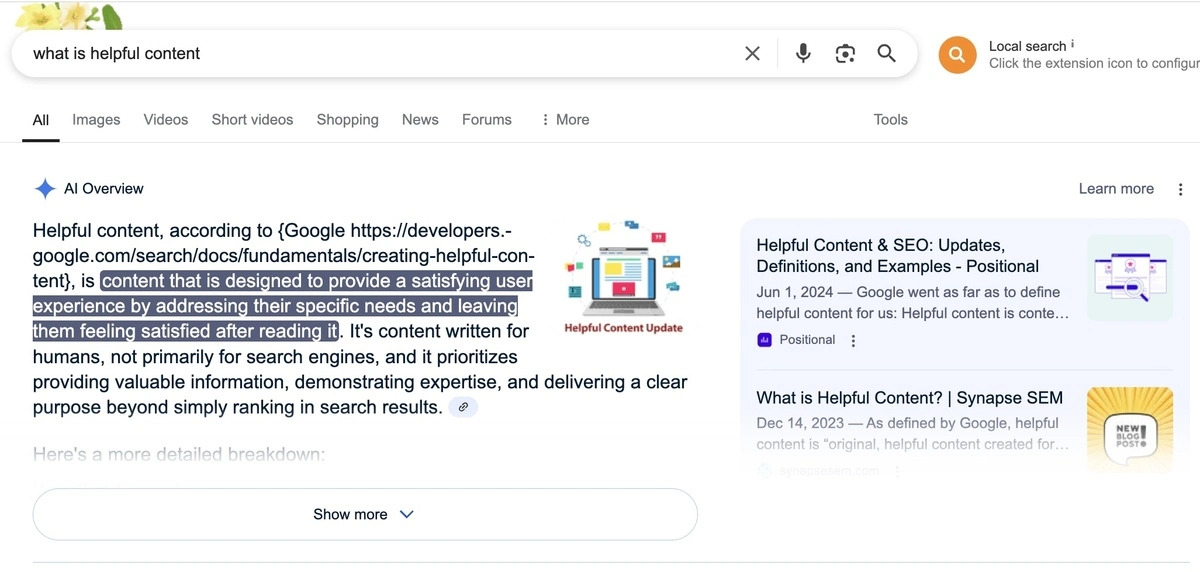1200x572 pixels.
Task: Select the All results tab
Action: point(40,120)
